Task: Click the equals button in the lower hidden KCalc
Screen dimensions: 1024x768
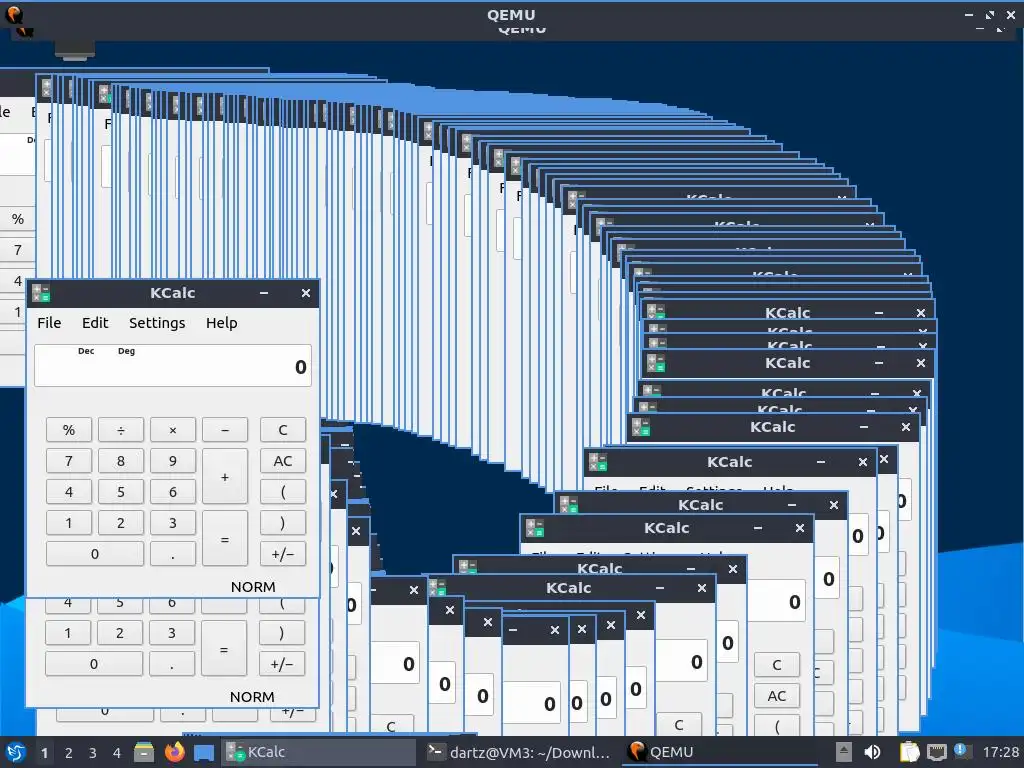Action: (x=223, y=648)
